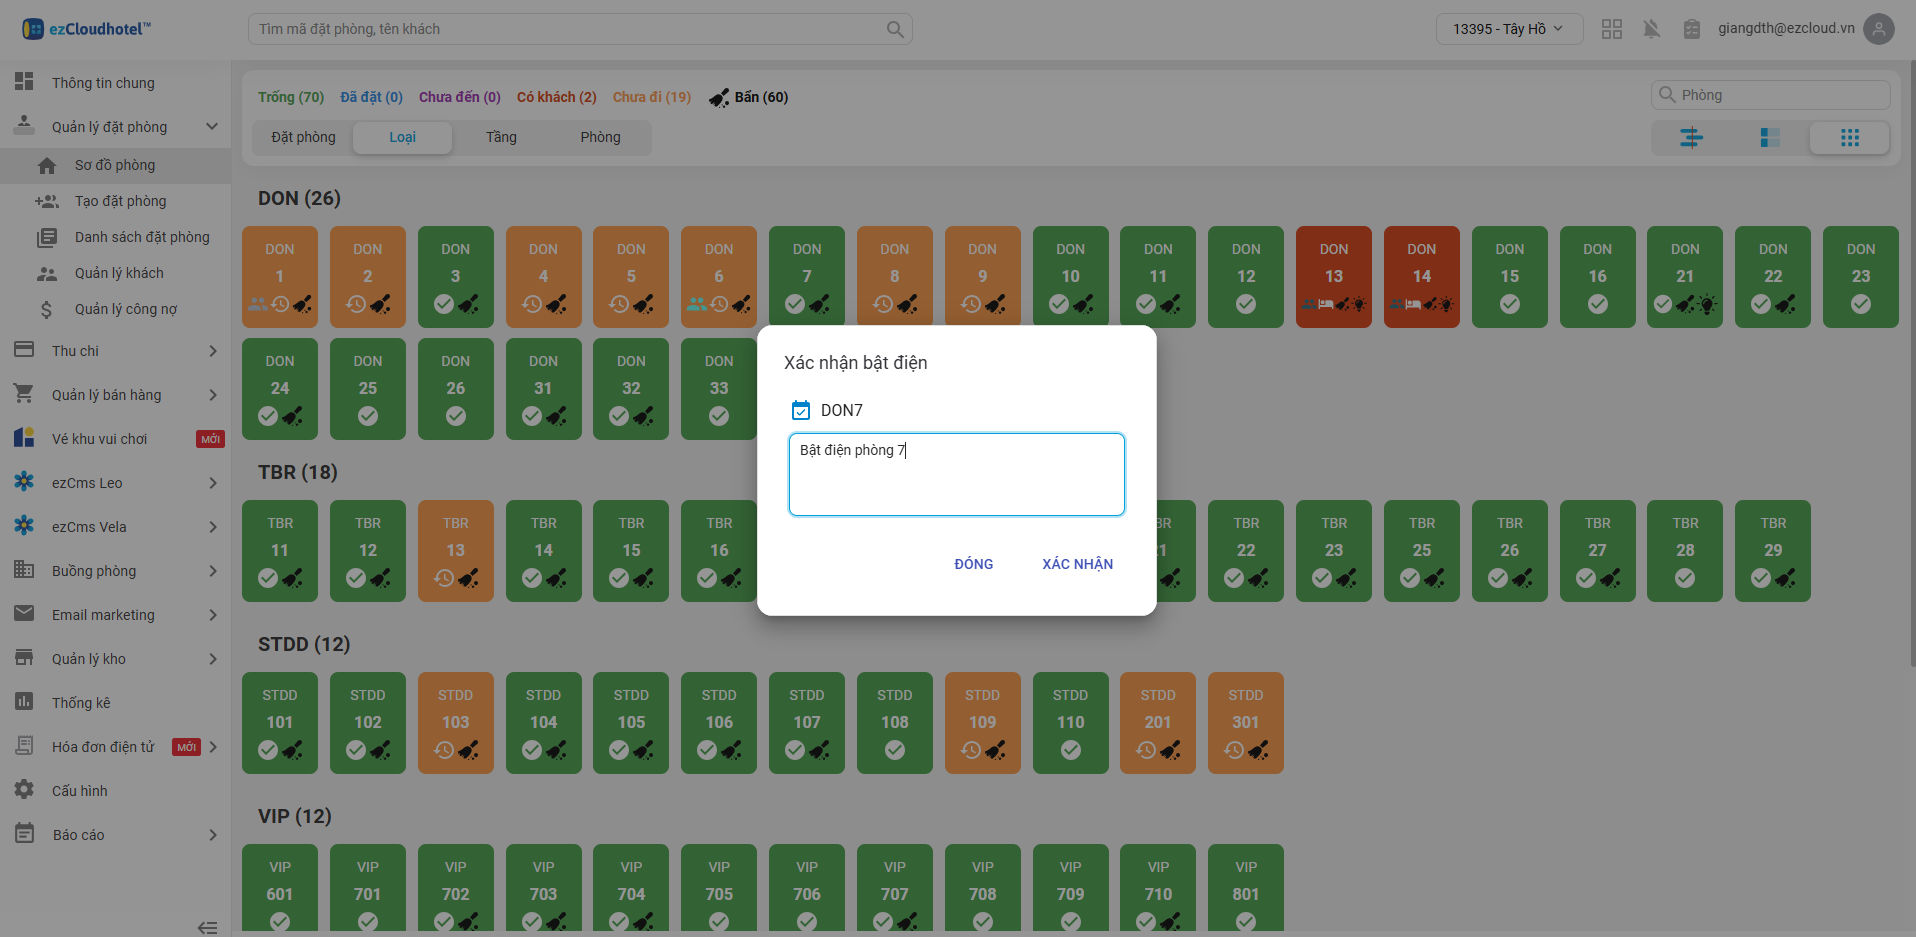The image size is (1916, 937).
Task: Open the 13395 - Tây Hồ hotel dropdown
Action: 1508,29
